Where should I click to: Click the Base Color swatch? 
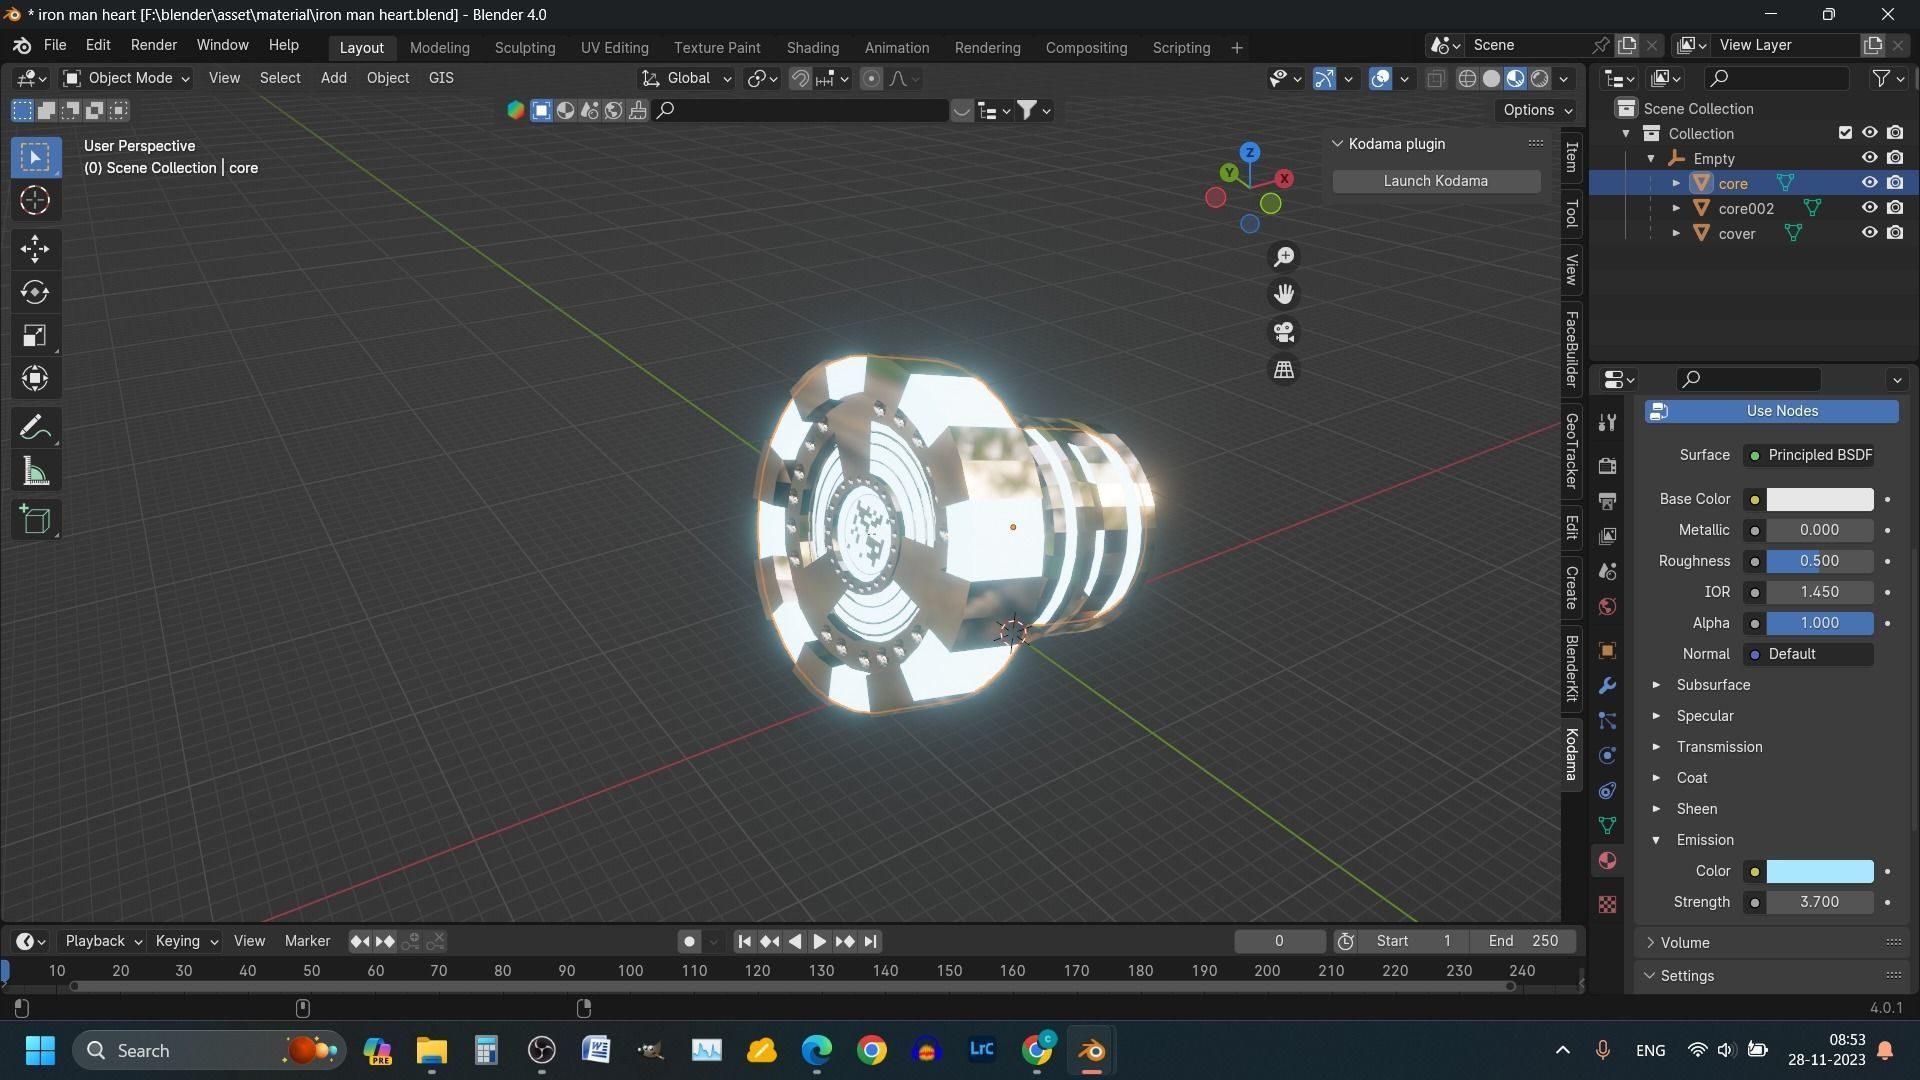[x=1819, y=499]
